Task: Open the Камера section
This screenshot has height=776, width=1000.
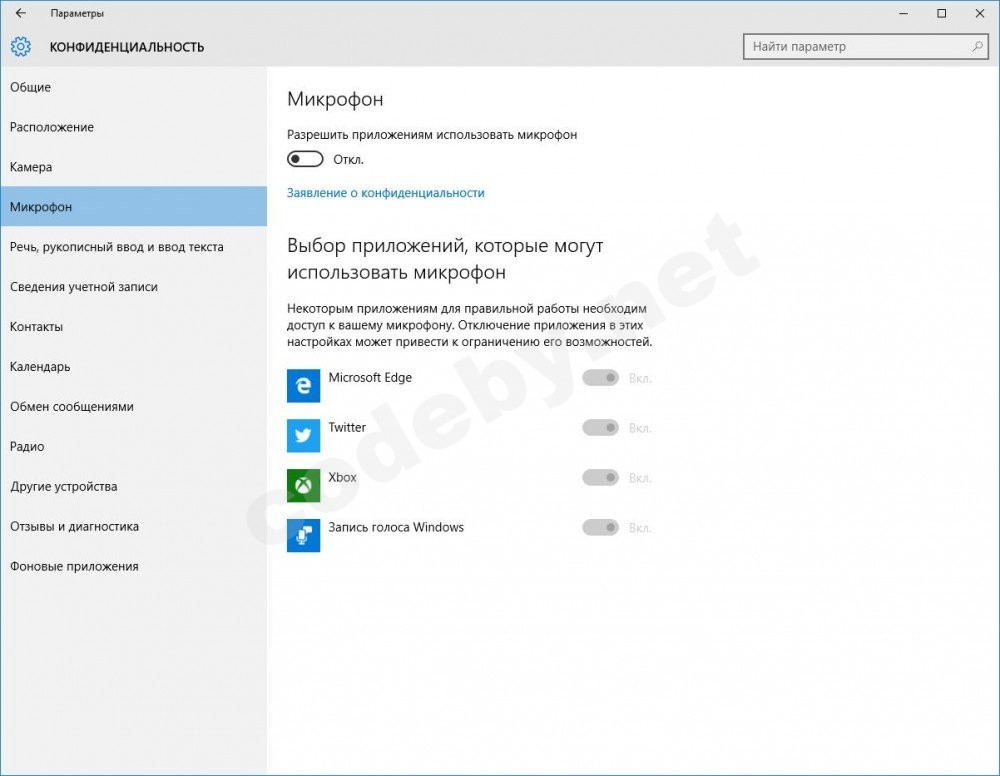Action: coord(133,166)
